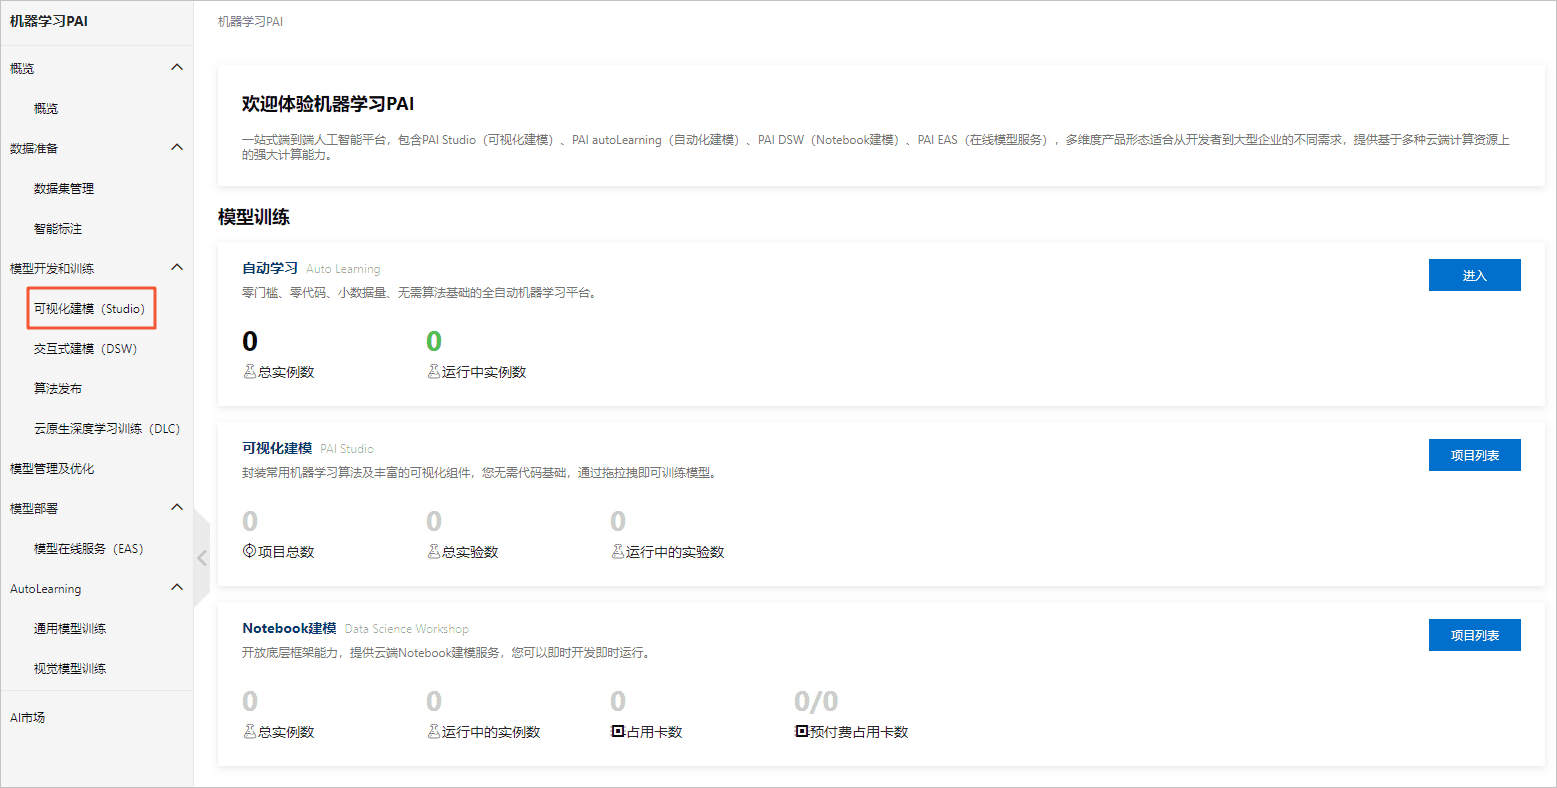Open 可视化建模（Studio） from the sidebar
The image size is (1557, 788).
coord(91,308)
